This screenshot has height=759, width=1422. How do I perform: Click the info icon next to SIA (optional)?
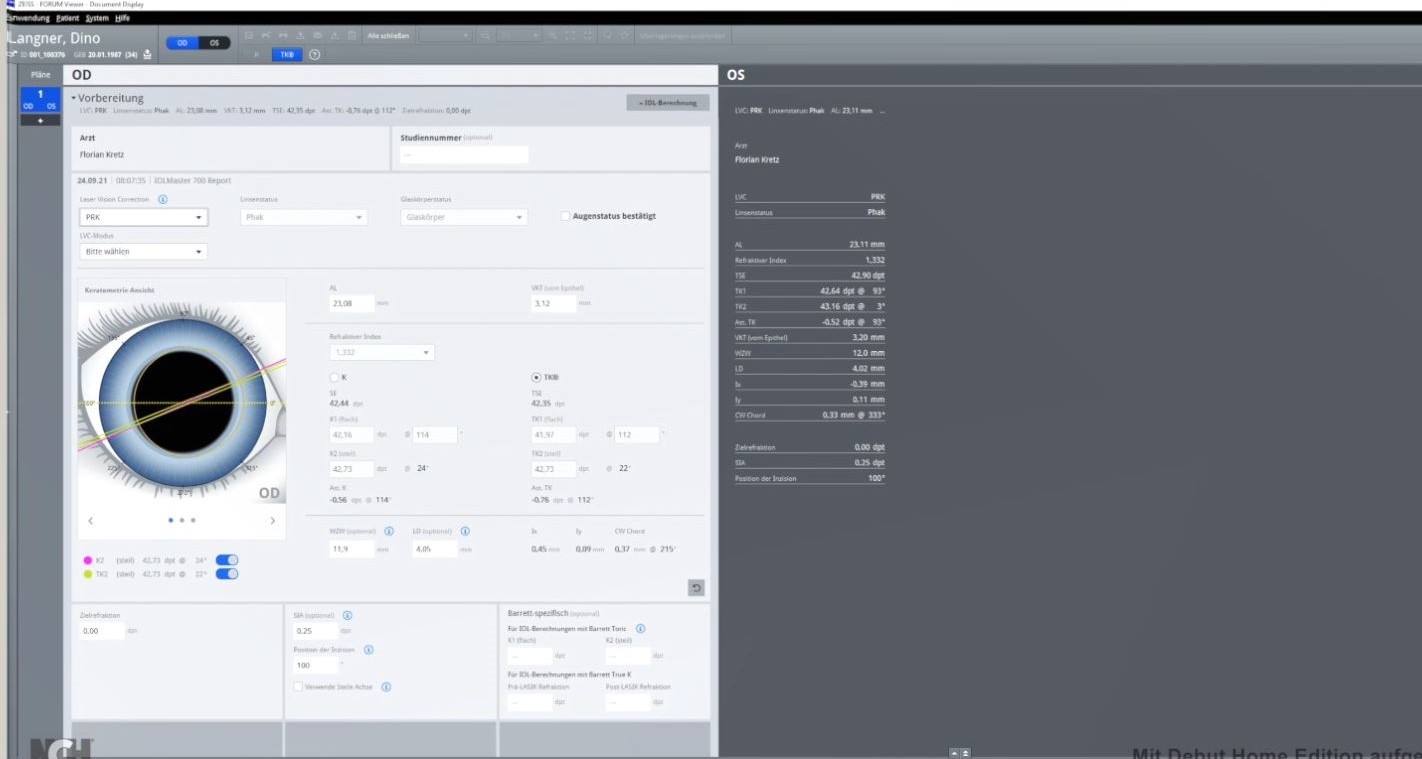click(348, 615)
